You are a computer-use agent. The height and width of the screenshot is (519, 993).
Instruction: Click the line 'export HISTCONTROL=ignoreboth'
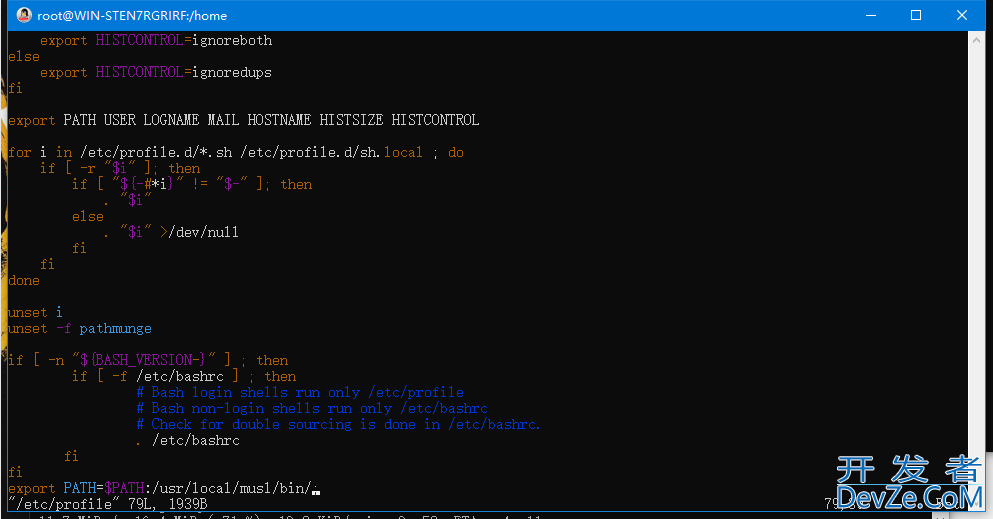[x=156, y=41]
